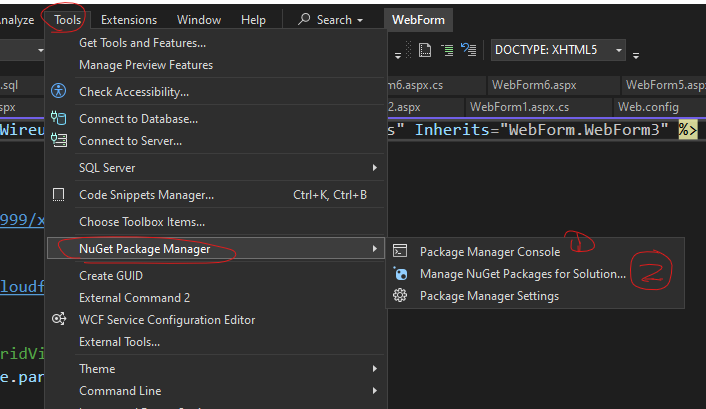Expand the NuGet Package Manager arrow
Viewport: 706px width, 409px height.
pyautogui.click(x=375, y=249)
